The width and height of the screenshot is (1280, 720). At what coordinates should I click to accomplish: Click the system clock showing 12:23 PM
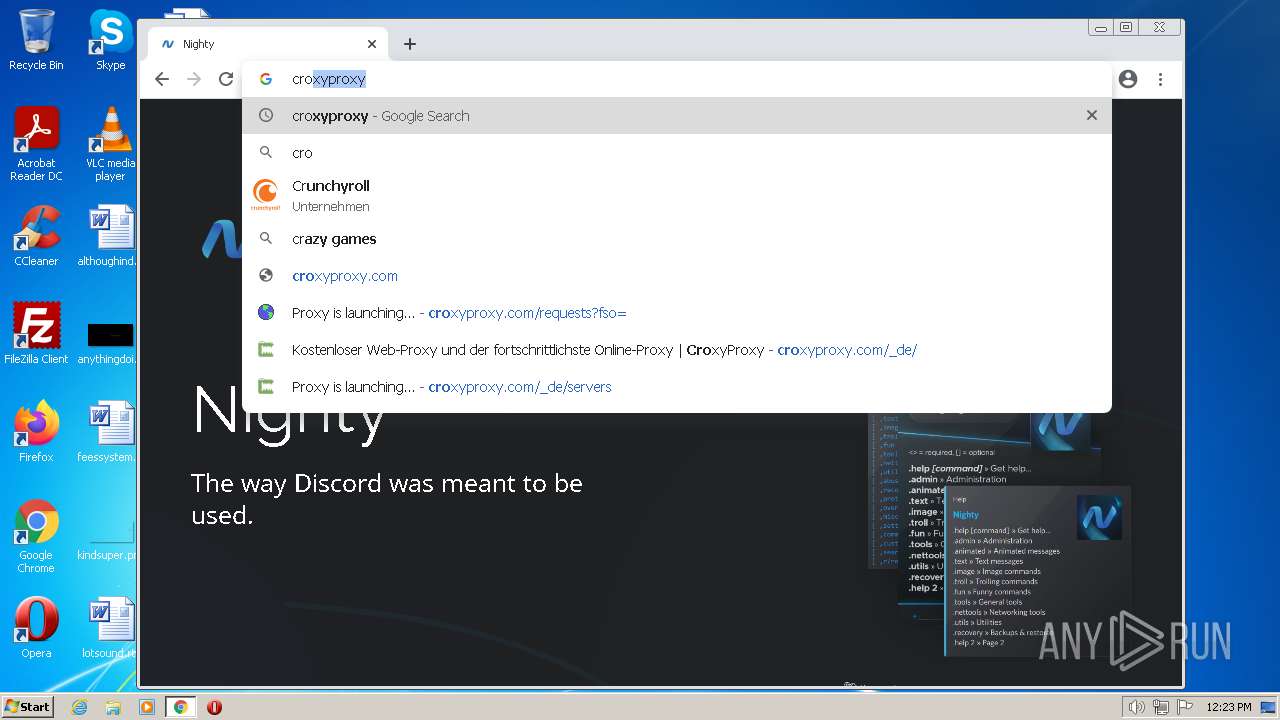1229,707
